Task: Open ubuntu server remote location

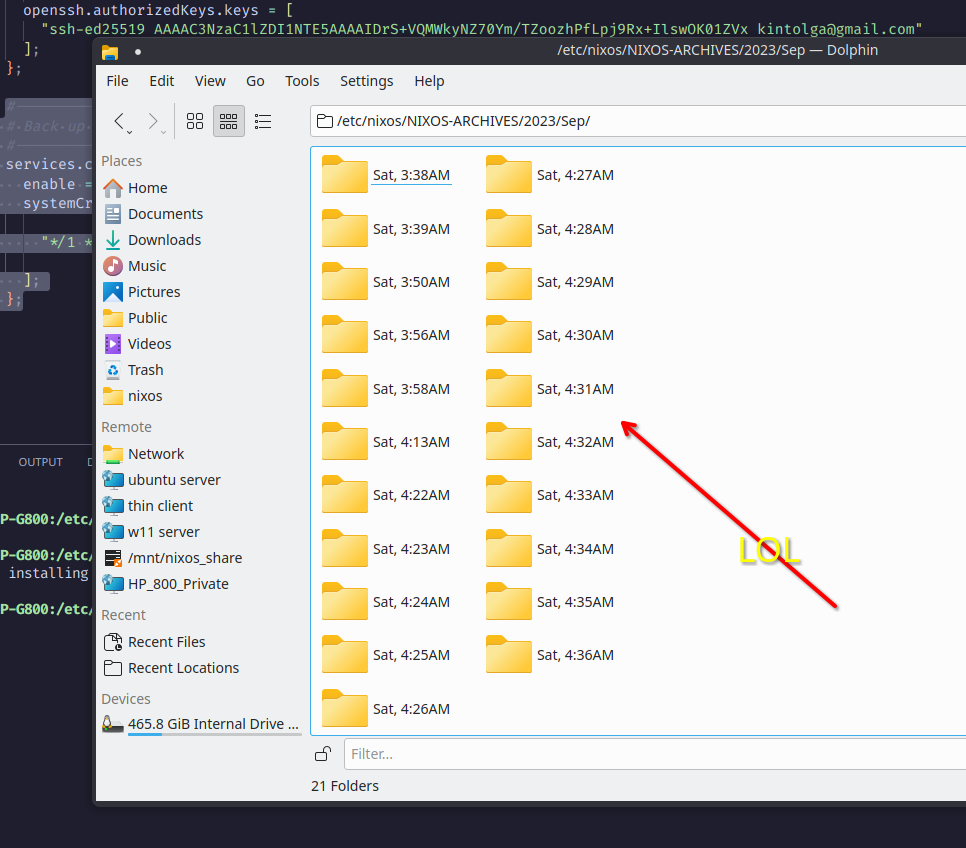Action: (200, 480)
